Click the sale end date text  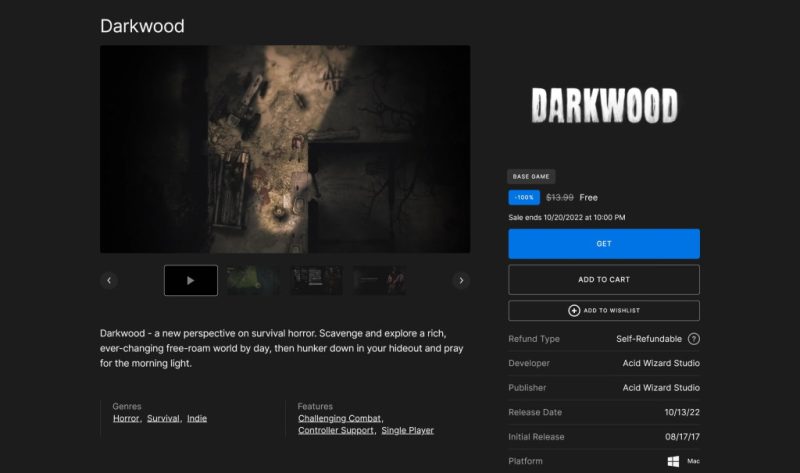pyautogui.click(x=566, y=217)
